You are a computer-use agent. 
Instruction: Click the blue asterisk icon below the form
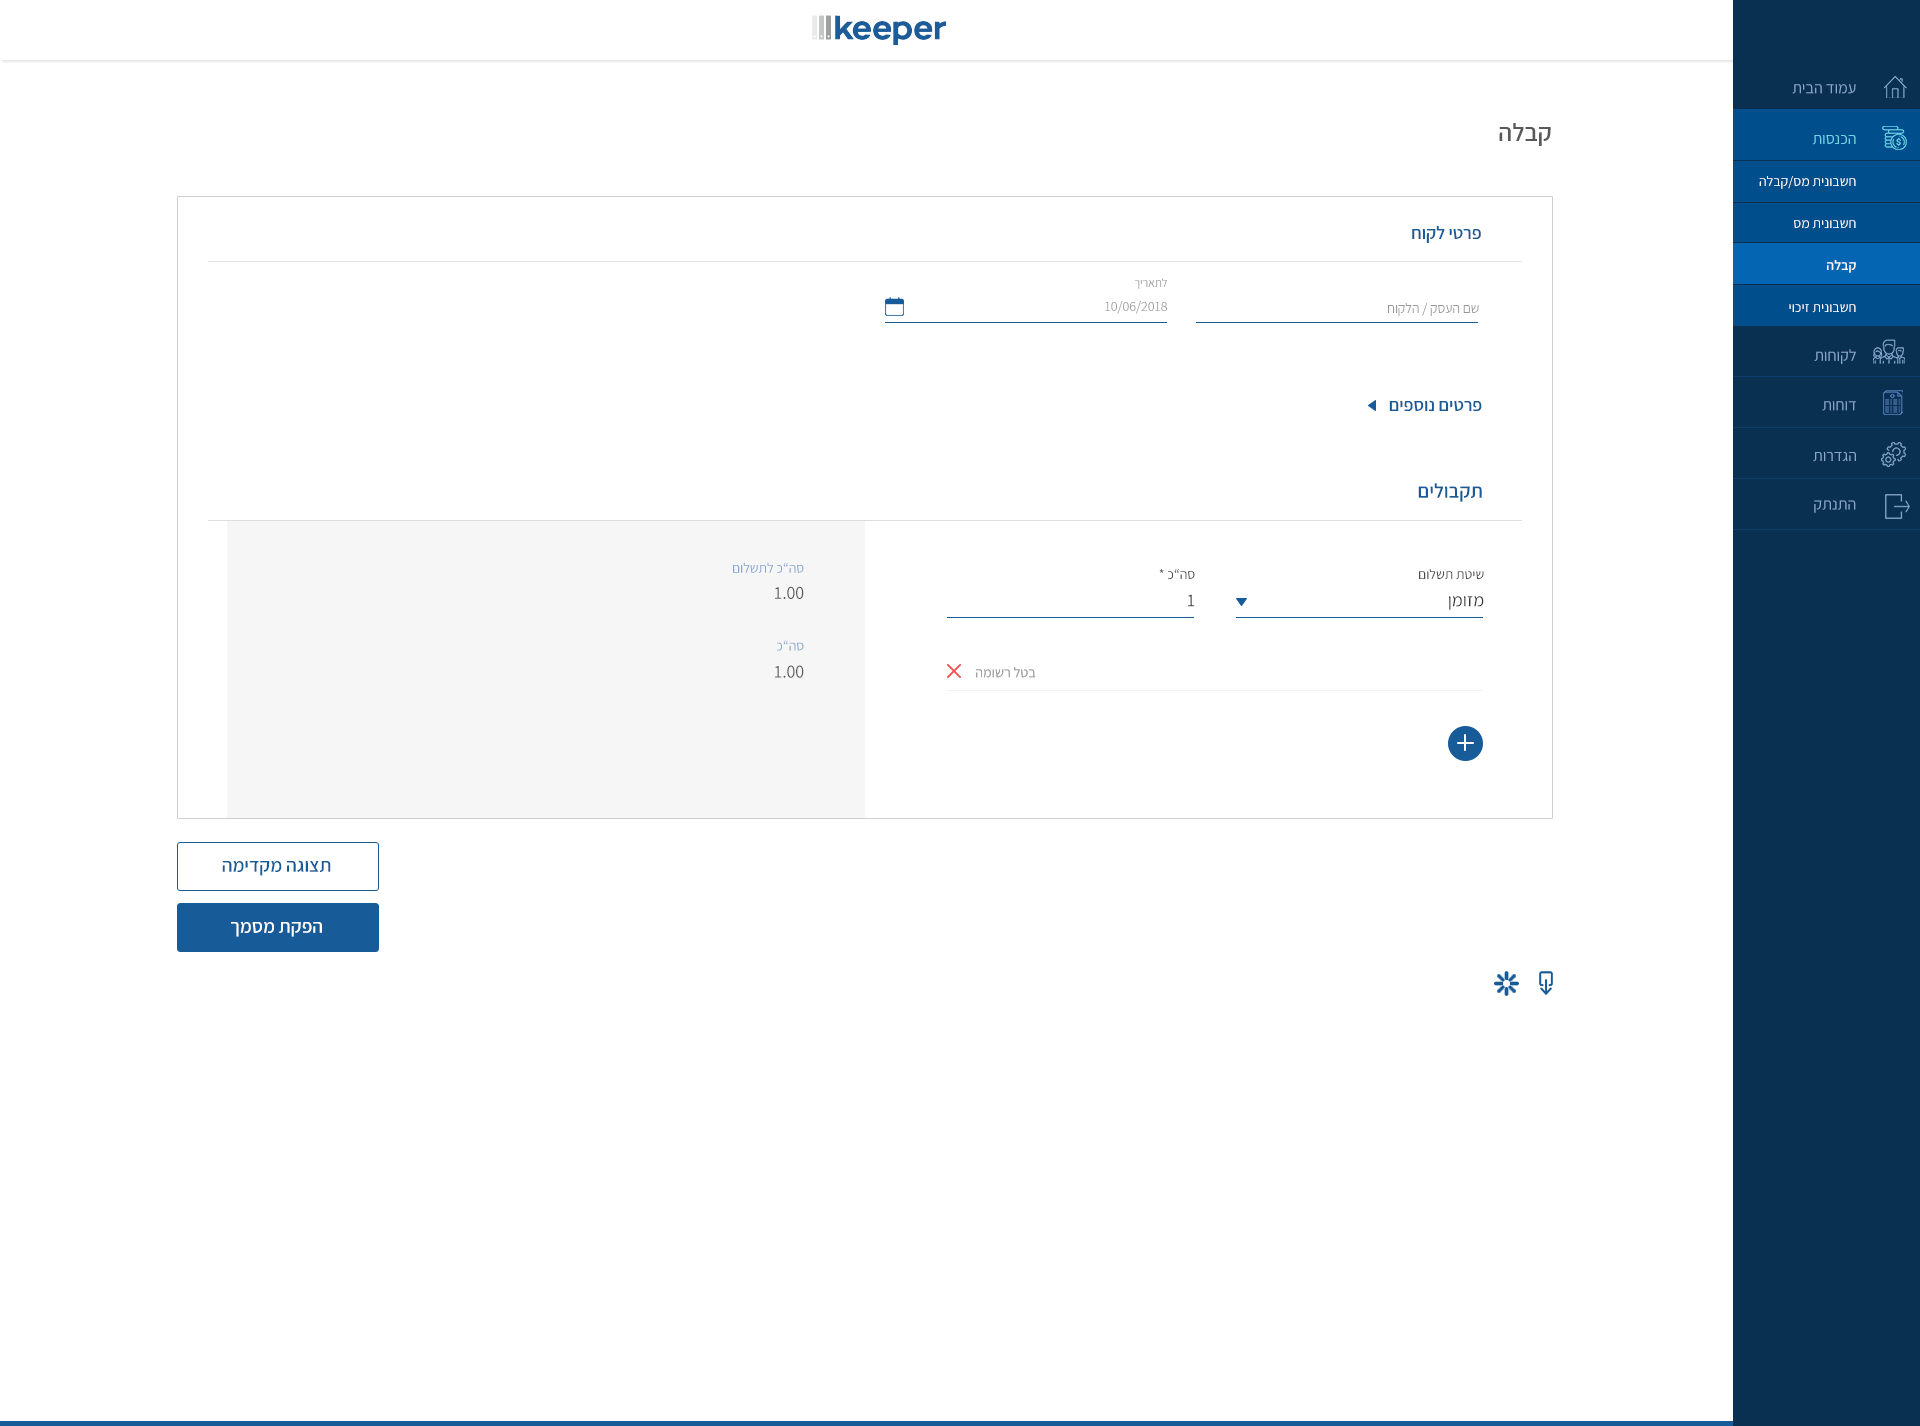[1506, 984]
